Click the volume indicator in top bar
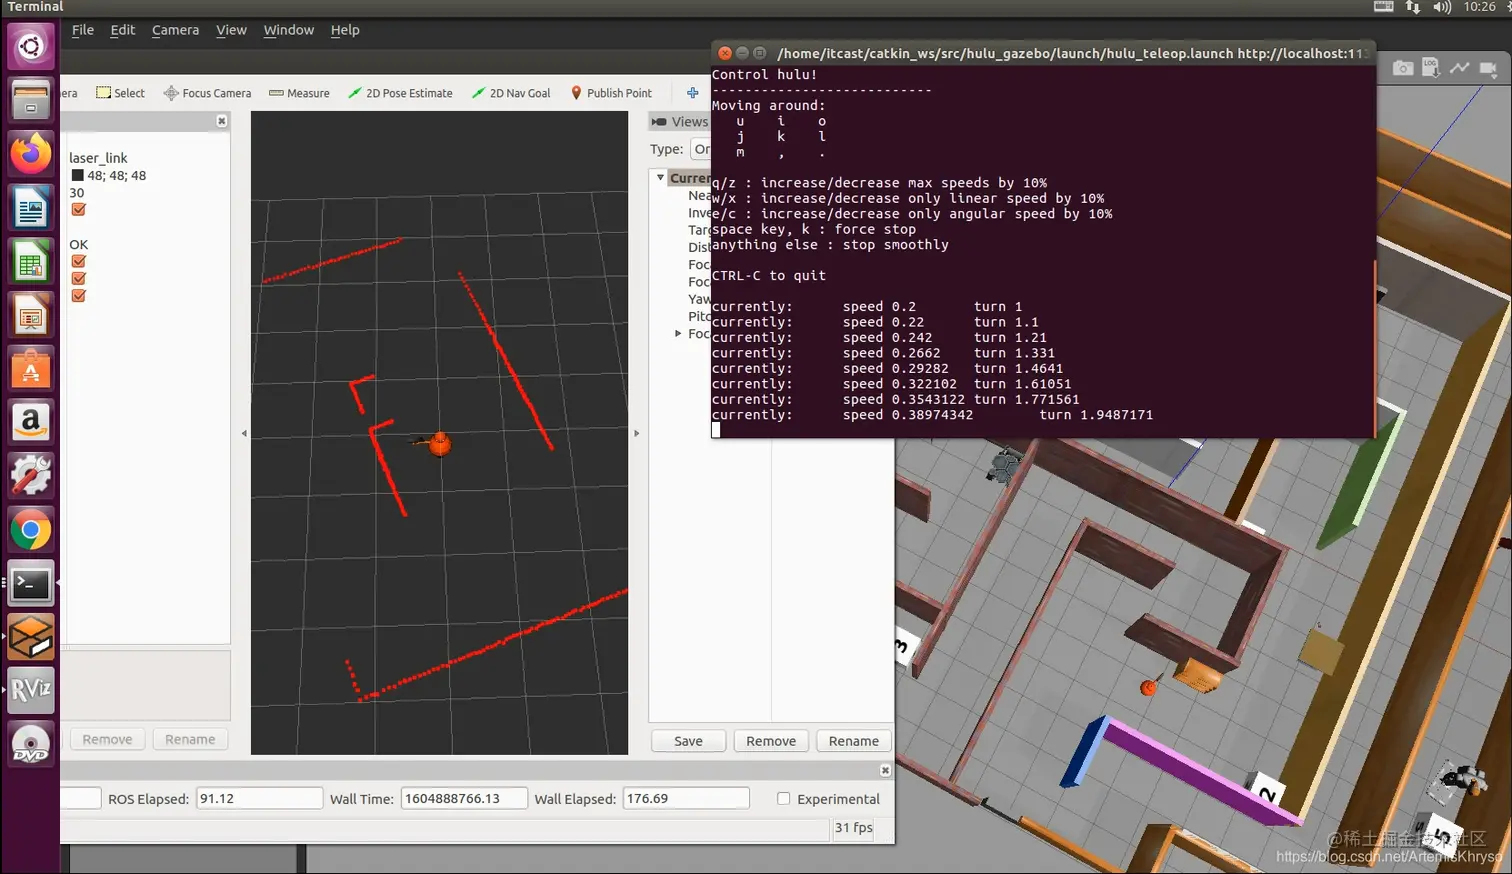Viewport: 1512px width, 874px height. [1441, 7]
